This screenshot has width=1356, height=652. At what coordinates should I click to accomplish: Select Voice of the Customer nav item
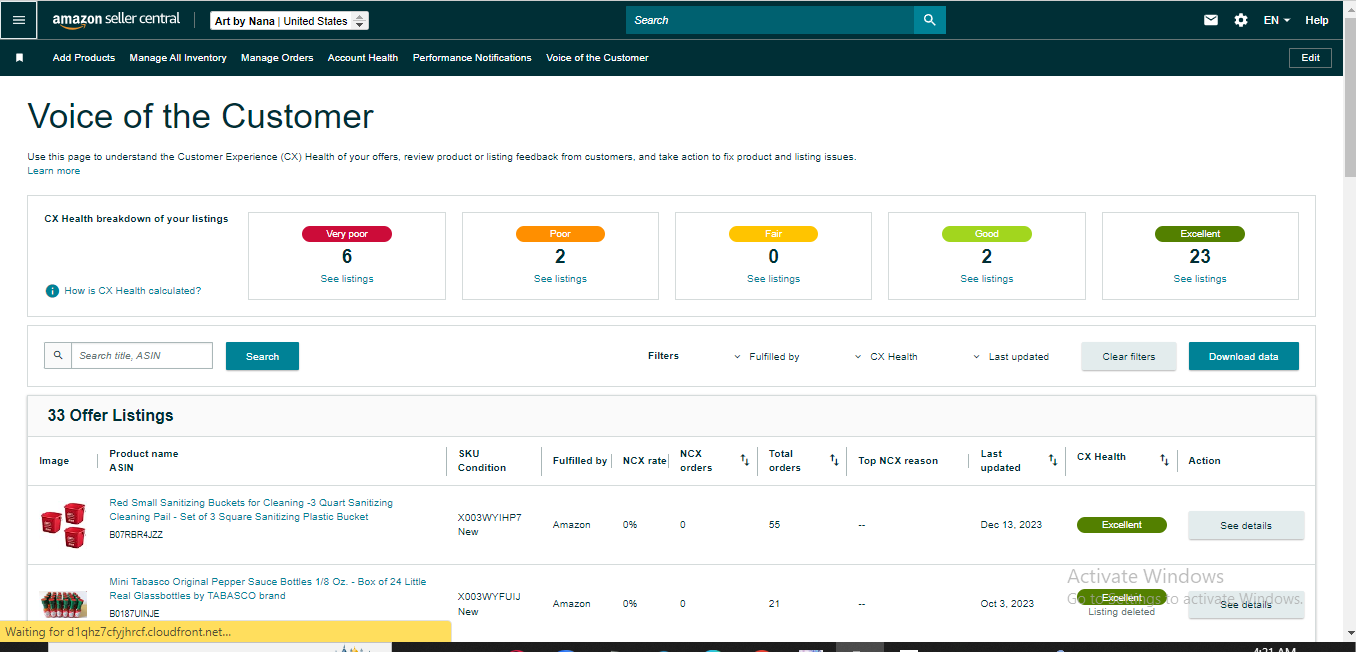click(x=597, y=58)
